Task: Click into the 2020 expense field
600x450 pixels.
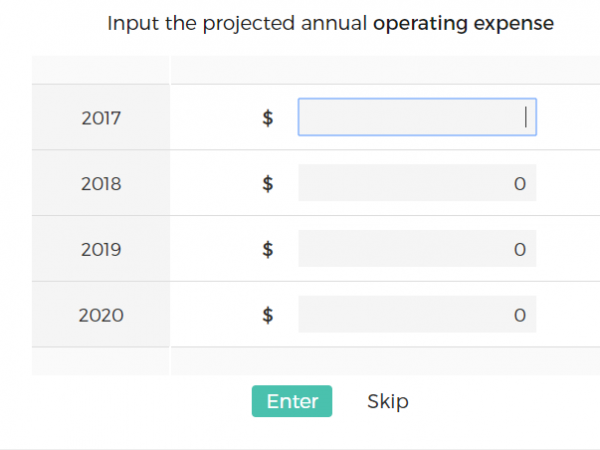Action: coord(417,315)
